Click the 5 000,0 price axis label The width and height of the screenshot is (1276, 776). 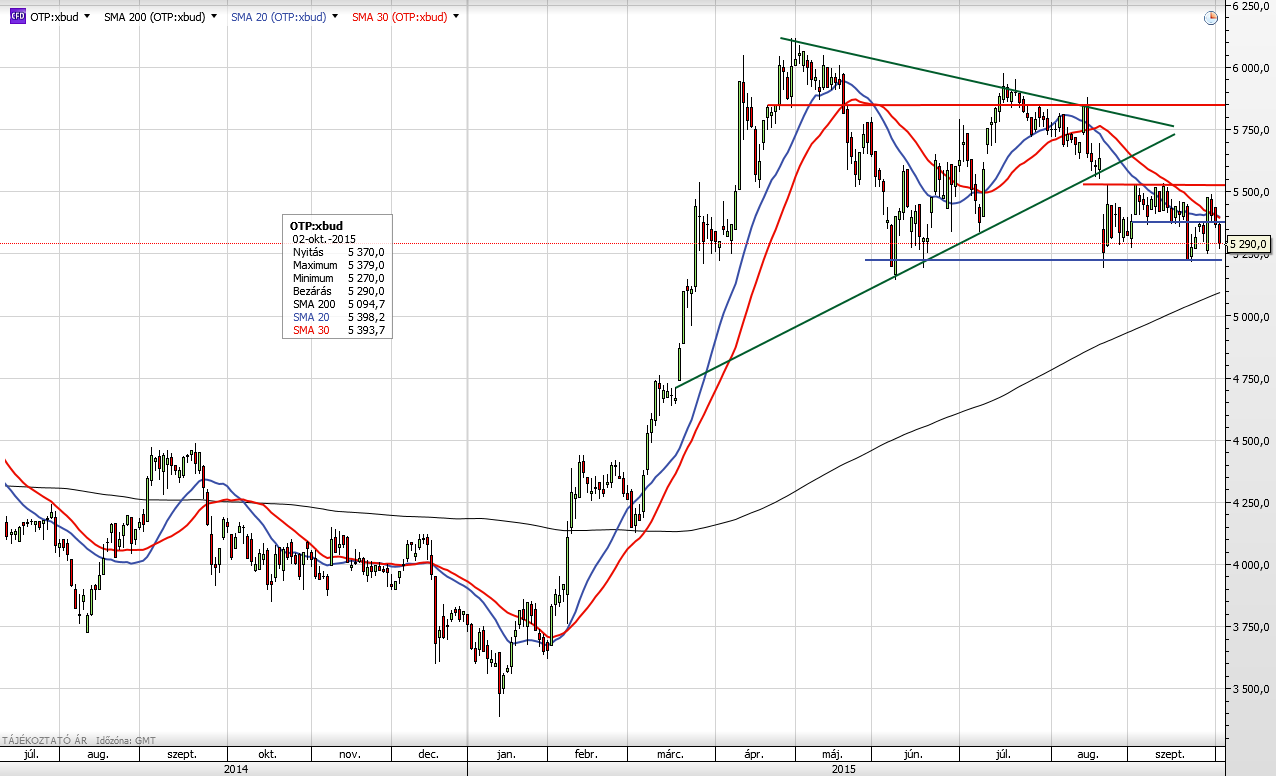tap(1251, 316)
